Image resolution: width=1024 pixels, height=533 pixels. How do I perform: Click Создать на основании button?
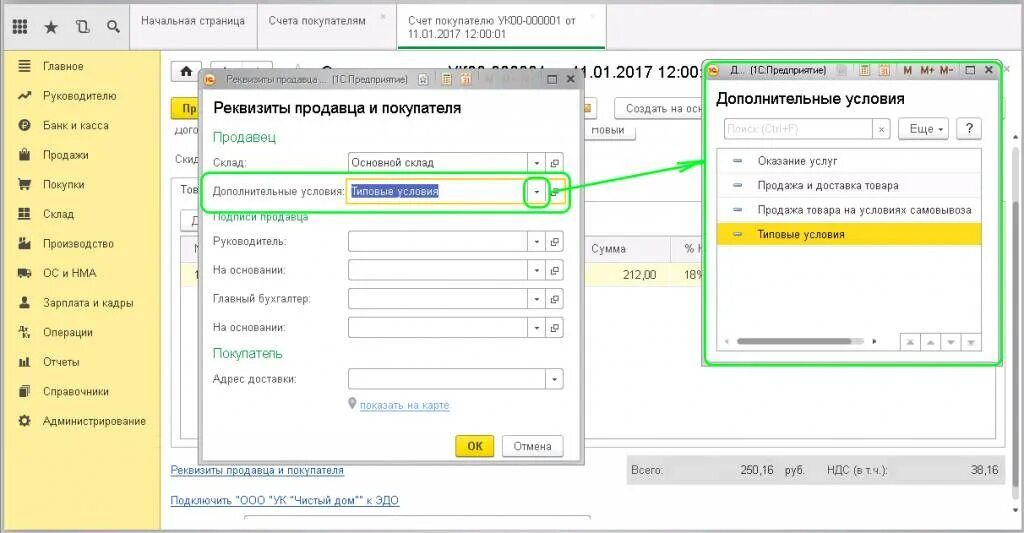point(658,108)
